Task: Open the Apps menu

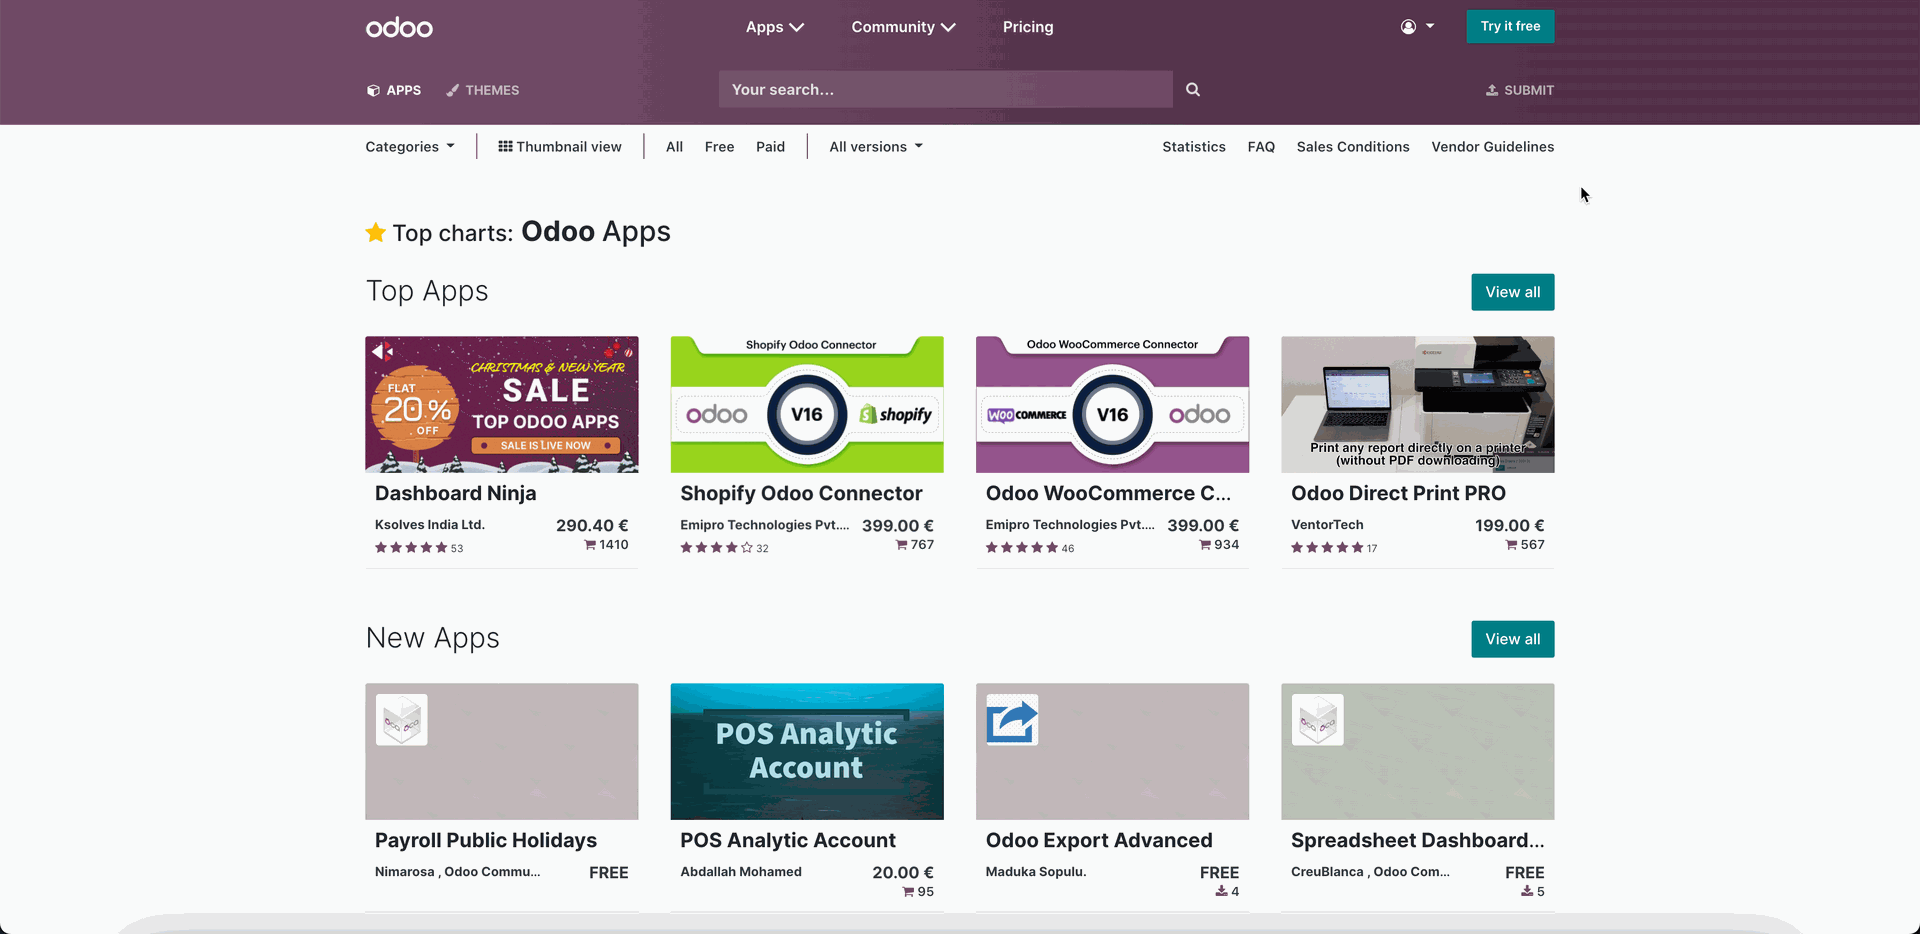Action: [x=774, y=27]
